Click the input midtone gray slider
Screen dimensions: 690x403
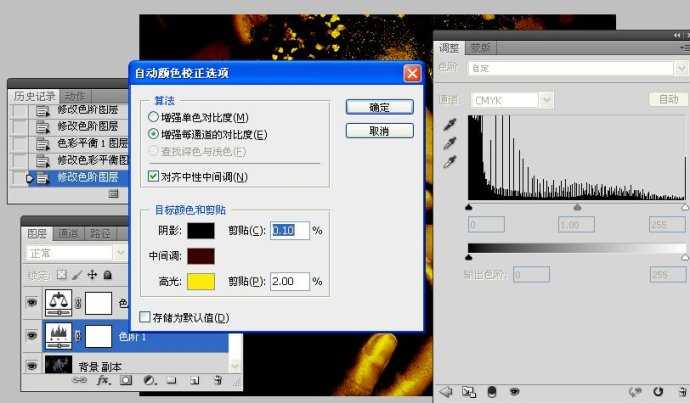coord(577,207)
